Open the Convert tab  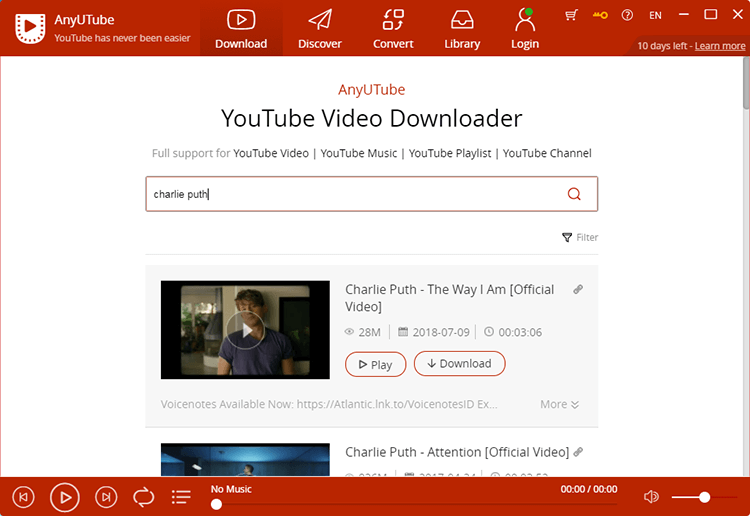point(393,28)
